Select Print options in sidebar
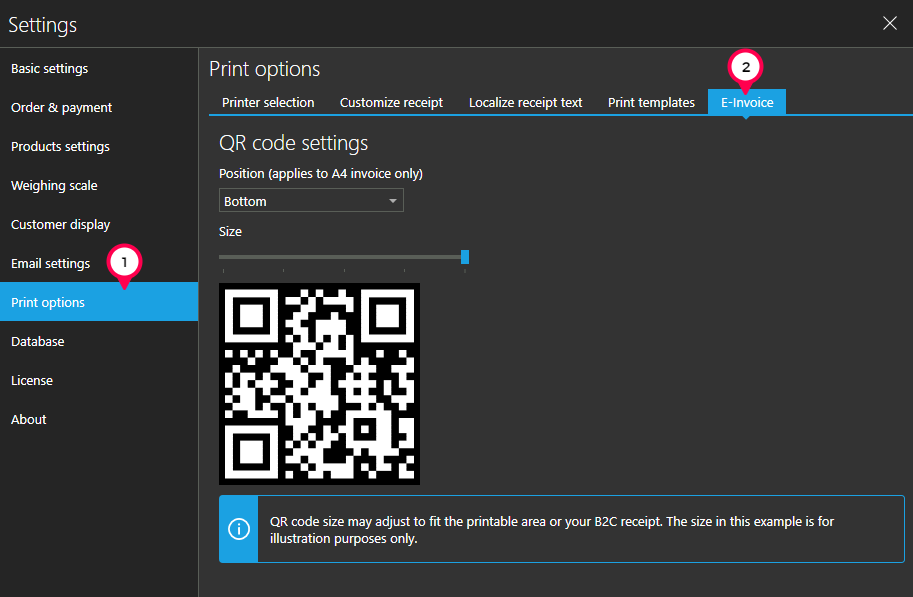The image size is (913, 597). [x=48, y=303]
